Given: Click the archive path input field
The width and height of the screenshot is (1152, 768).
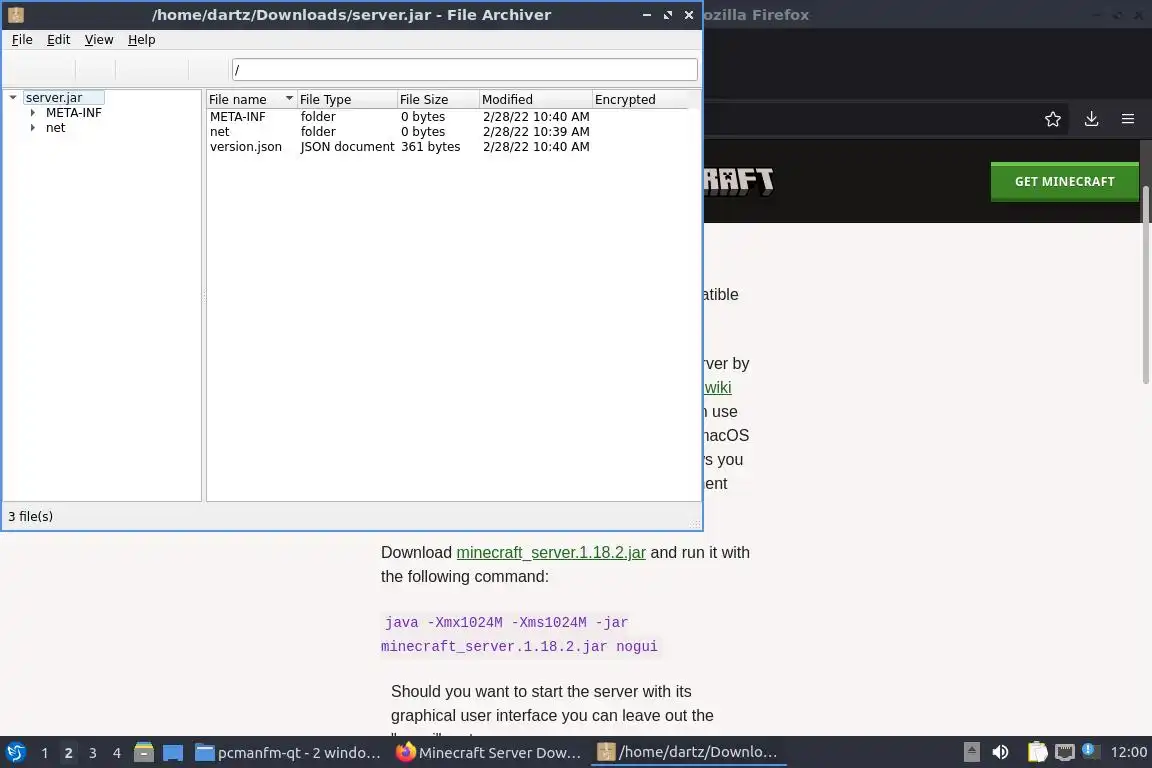Looking at the screenshot, I should tap(464, 70).
